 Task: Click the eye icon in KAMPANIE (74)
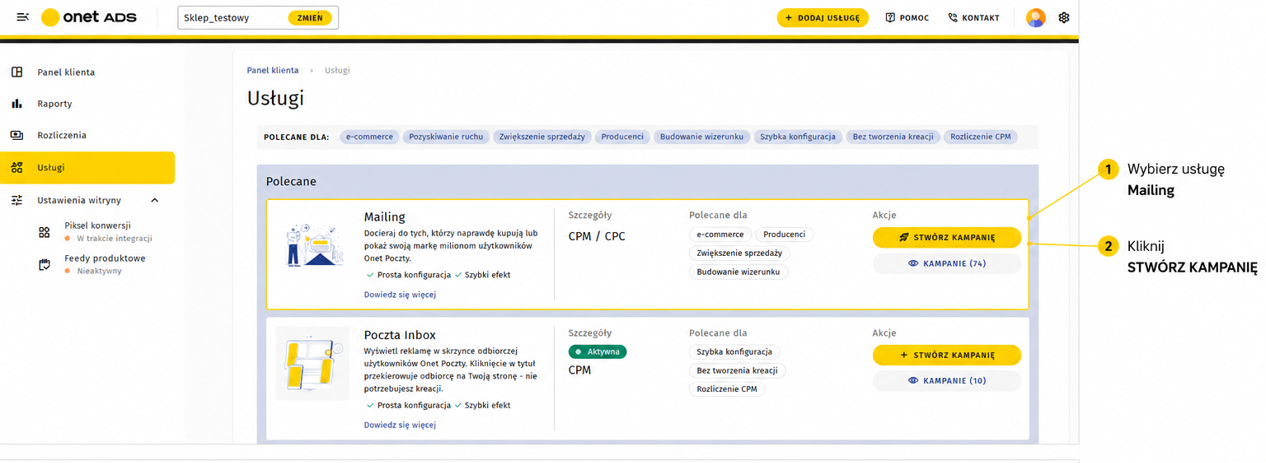point(913,263)
